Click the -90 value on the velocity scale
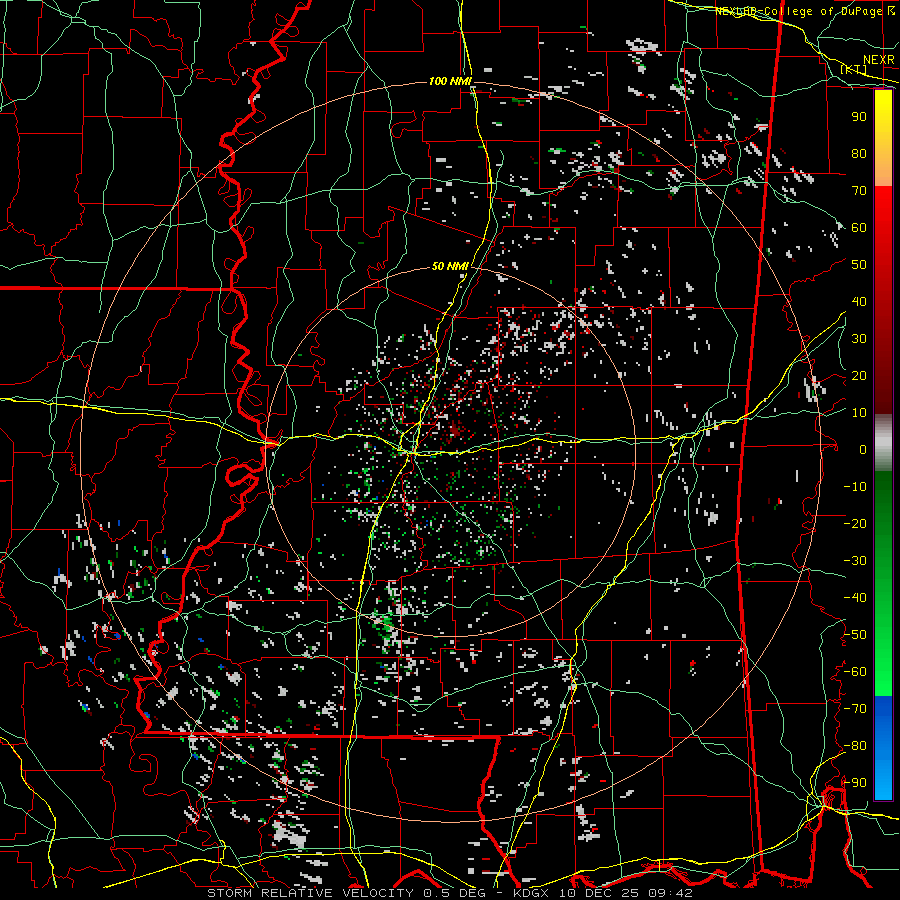Viewport: 900px width, 900px height. coord(855,783)
